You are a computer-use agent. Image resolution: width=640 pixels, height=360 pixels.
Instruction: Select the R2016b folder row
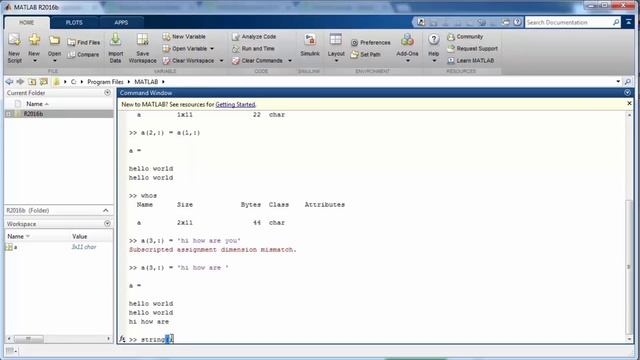point(59,114)
